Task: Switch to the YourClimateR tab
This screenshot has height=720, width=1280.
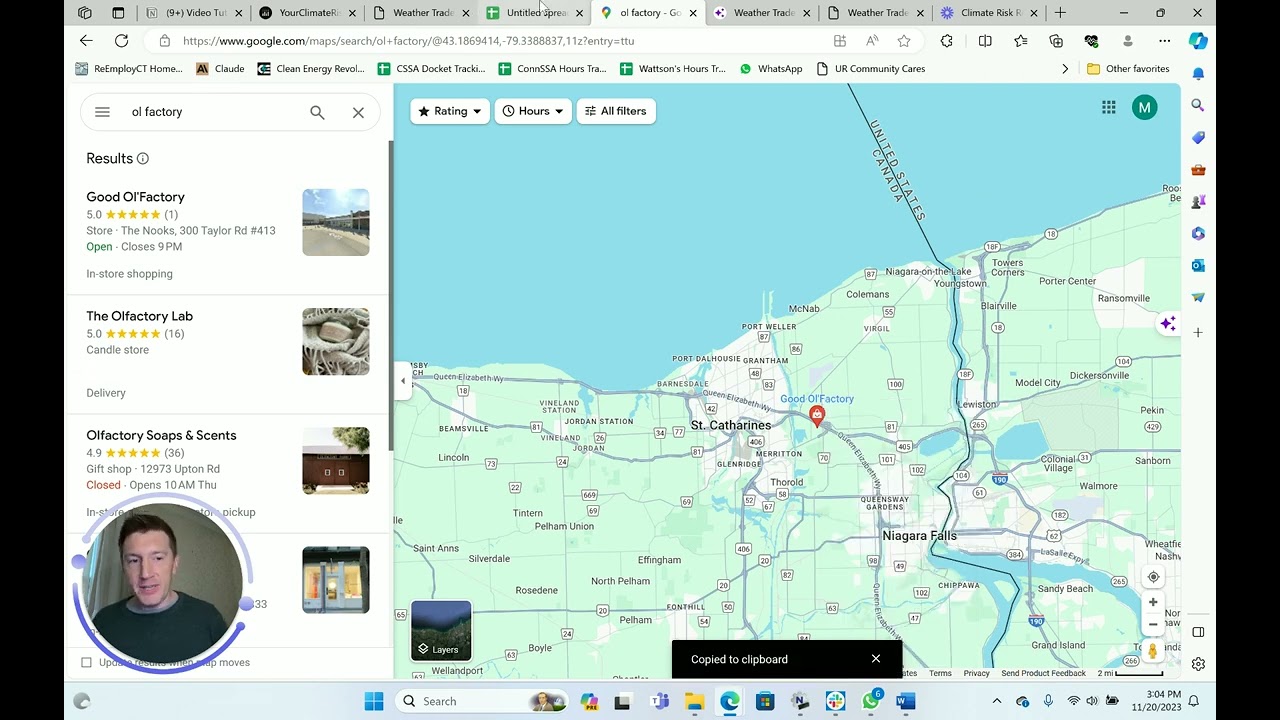Action: coord(307,13)
